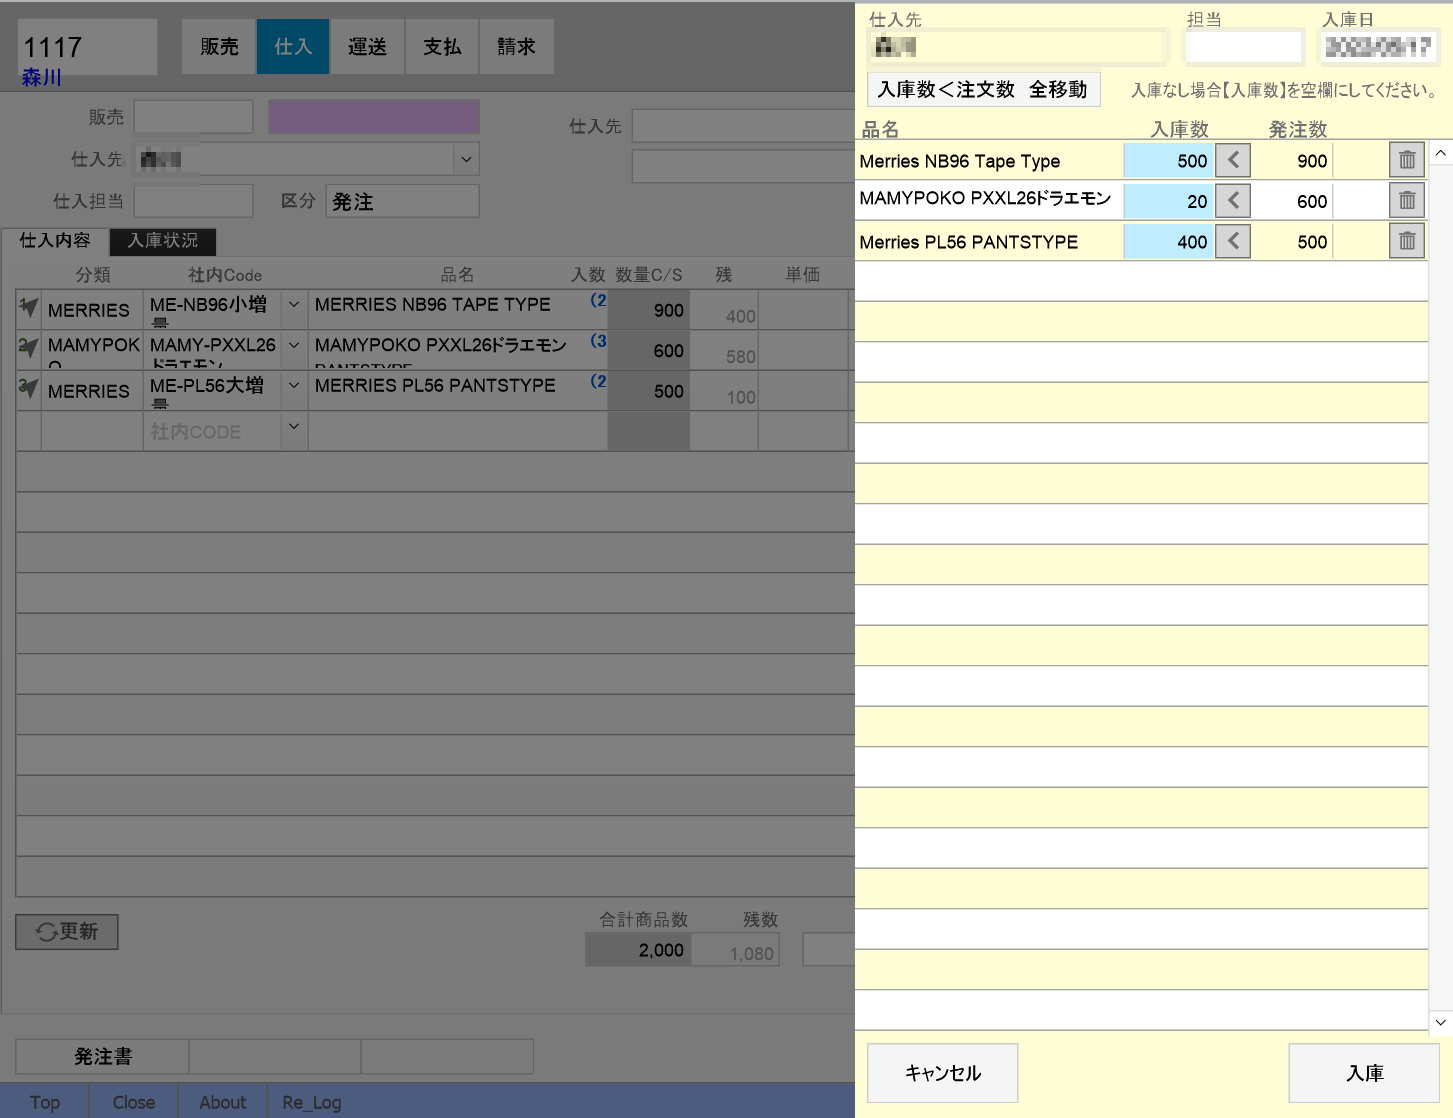Click the purple color field next to 販売
The height and width of the screenshot is (1118, 1453).
pyautogui.click(x=374, y=117)
